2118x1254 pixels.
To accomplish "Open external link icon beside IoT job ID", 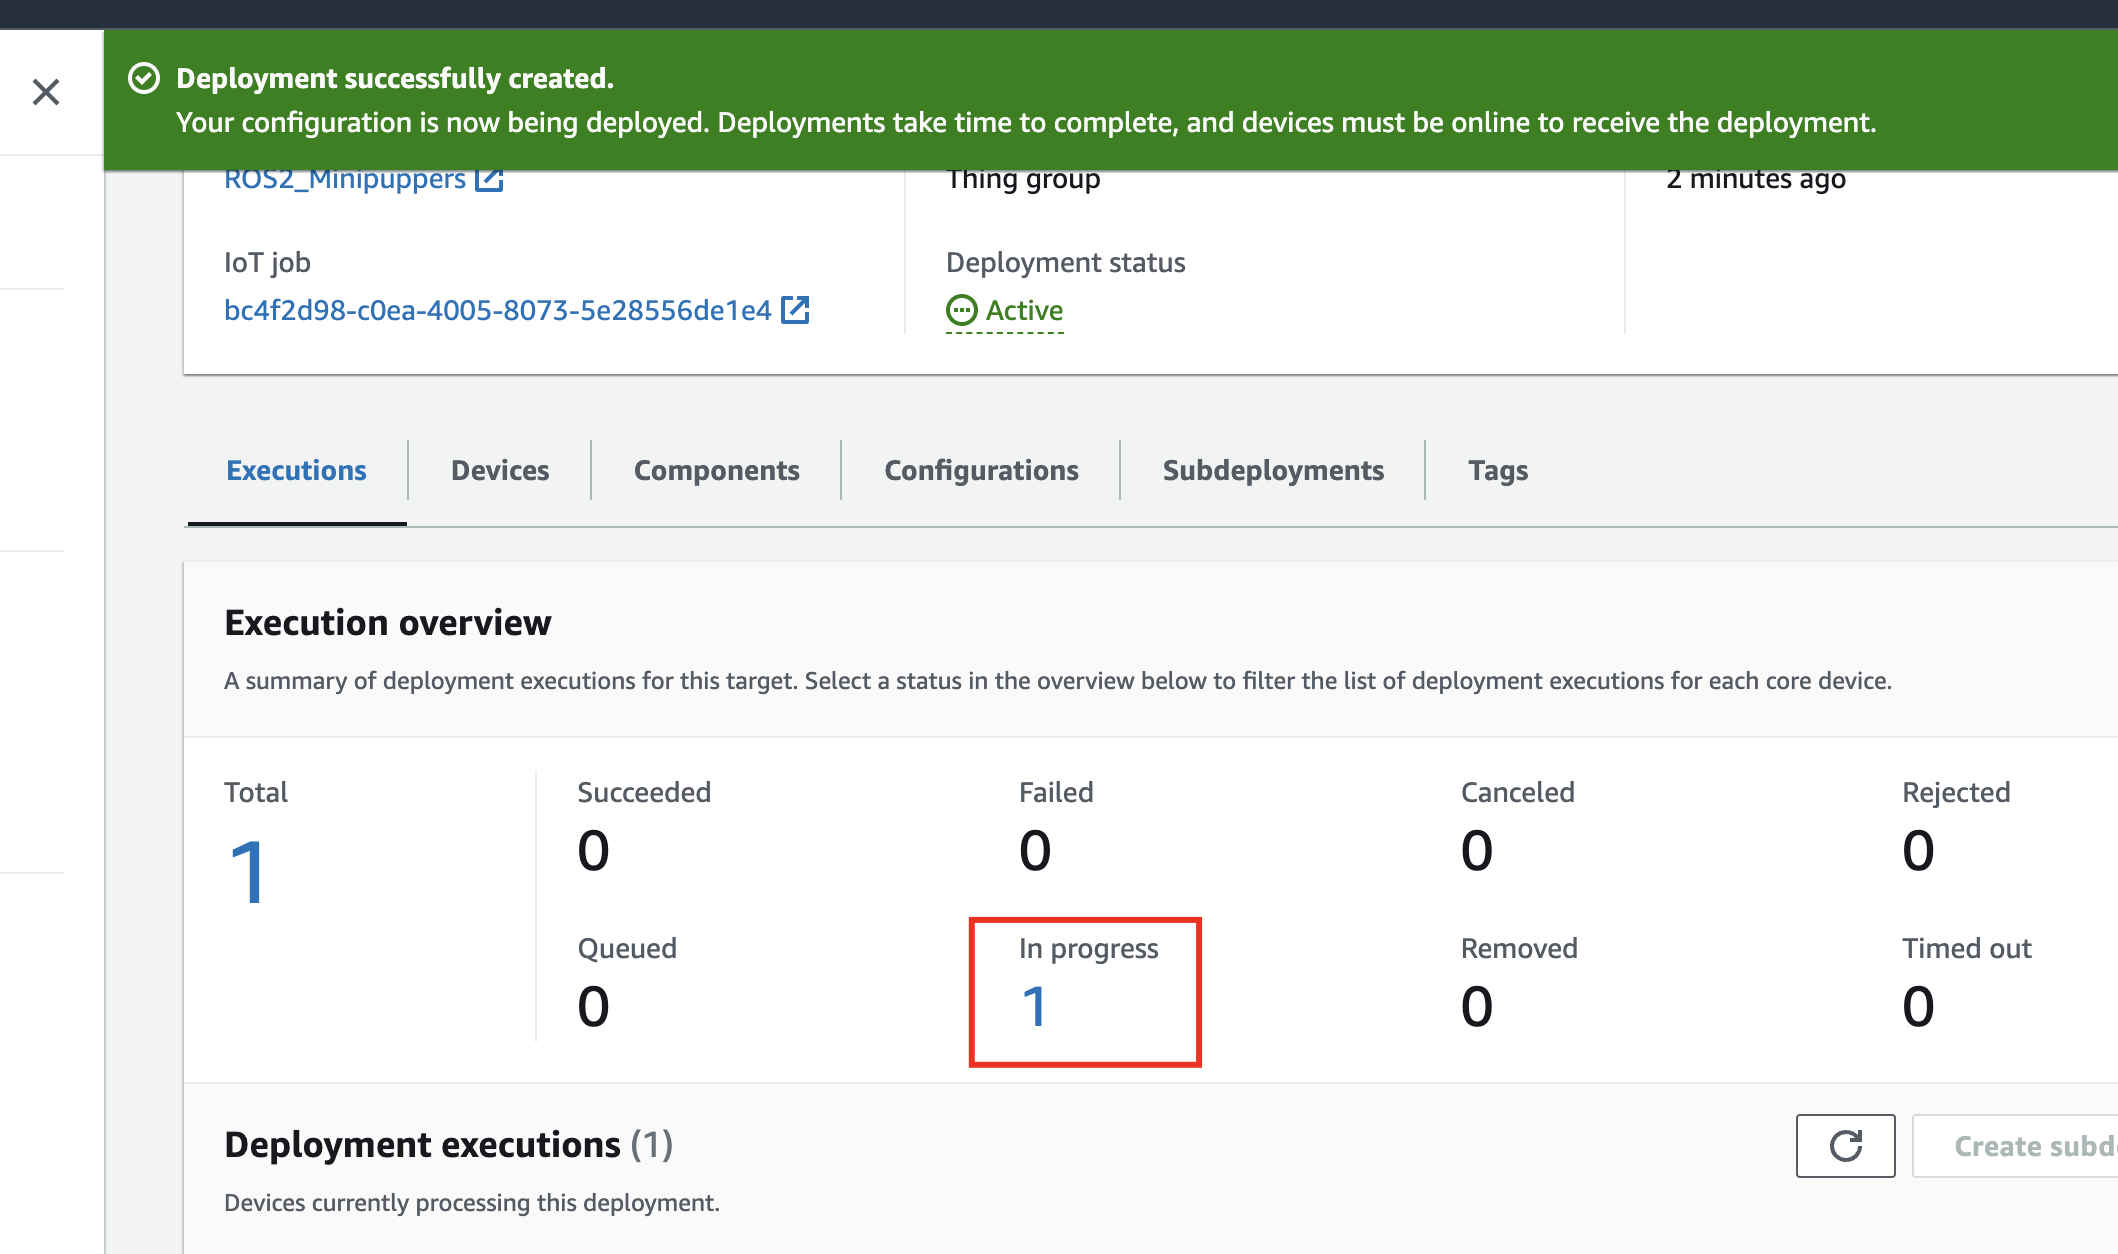I will click(795, 310).
